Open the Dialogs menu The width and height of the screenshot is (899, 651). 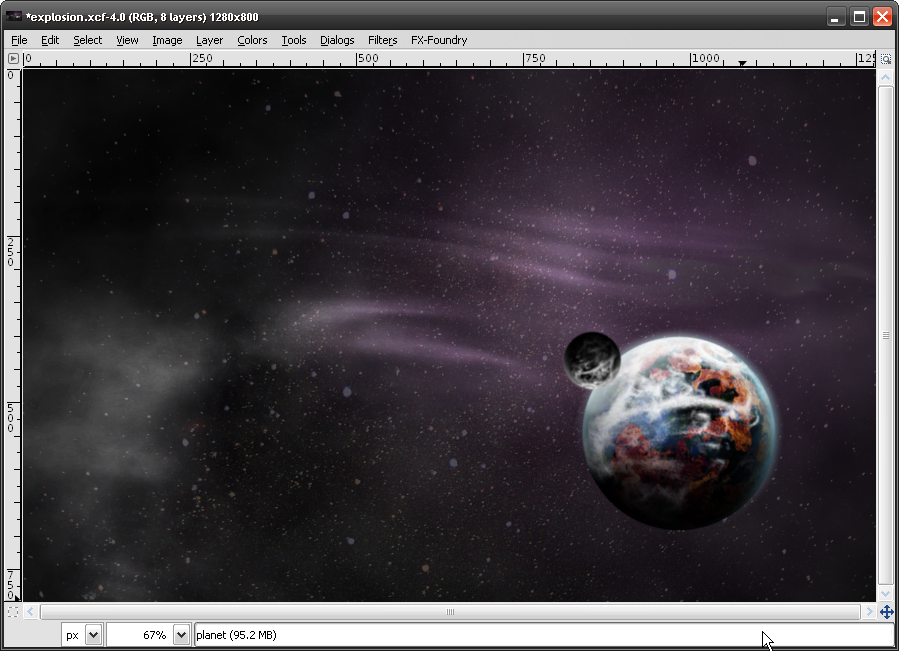(337, 40)
